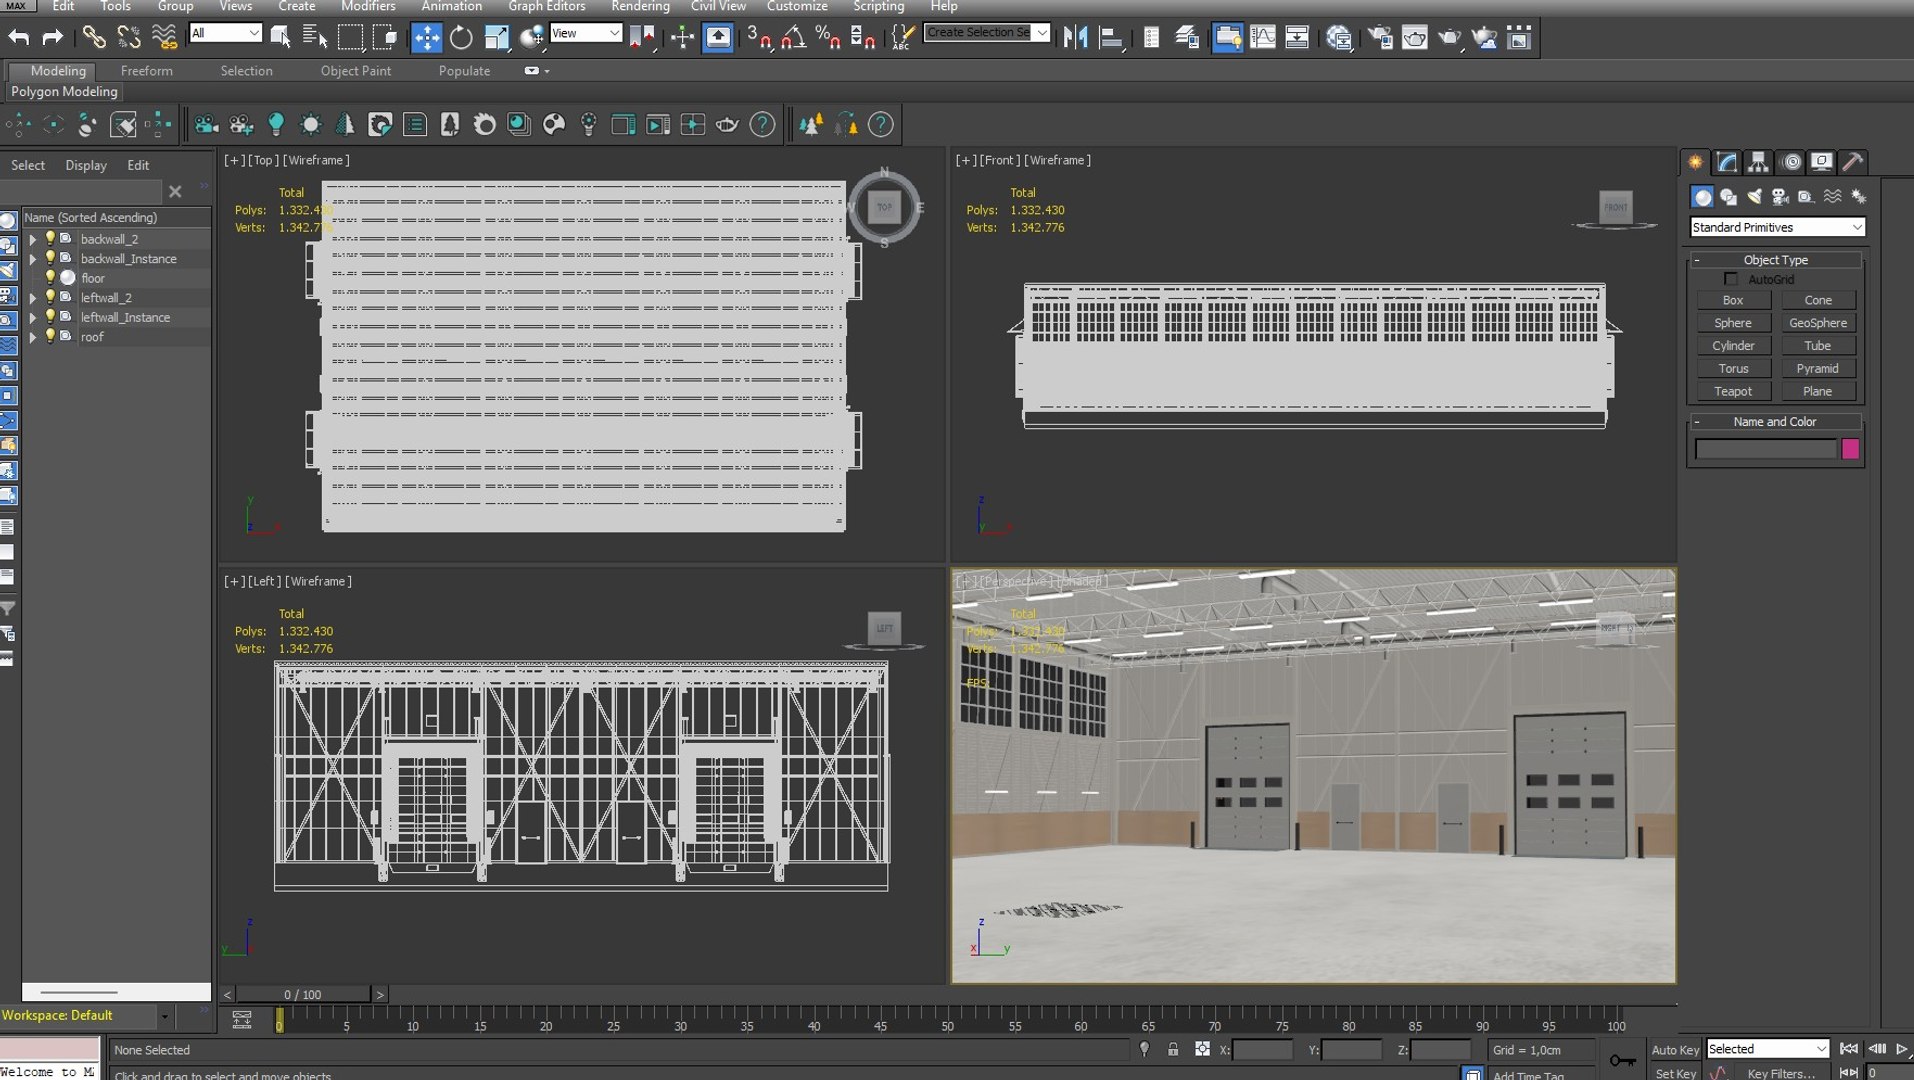Image resolution: width=1914 pixels, height=1080 pixels.
Task: Switch to the Object Paint ribbon tab
Action: click(x=355, y=71)
